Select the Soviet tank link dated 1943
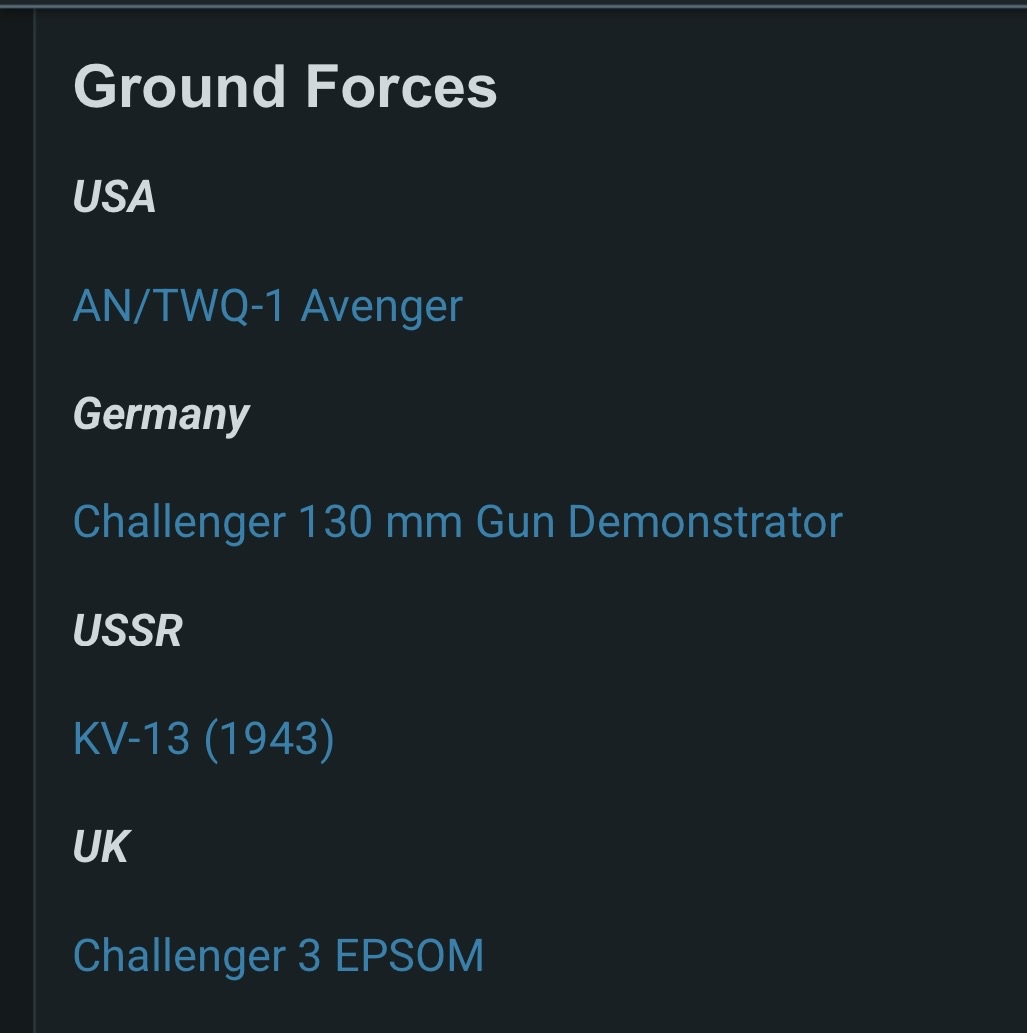 coord(203,739)
